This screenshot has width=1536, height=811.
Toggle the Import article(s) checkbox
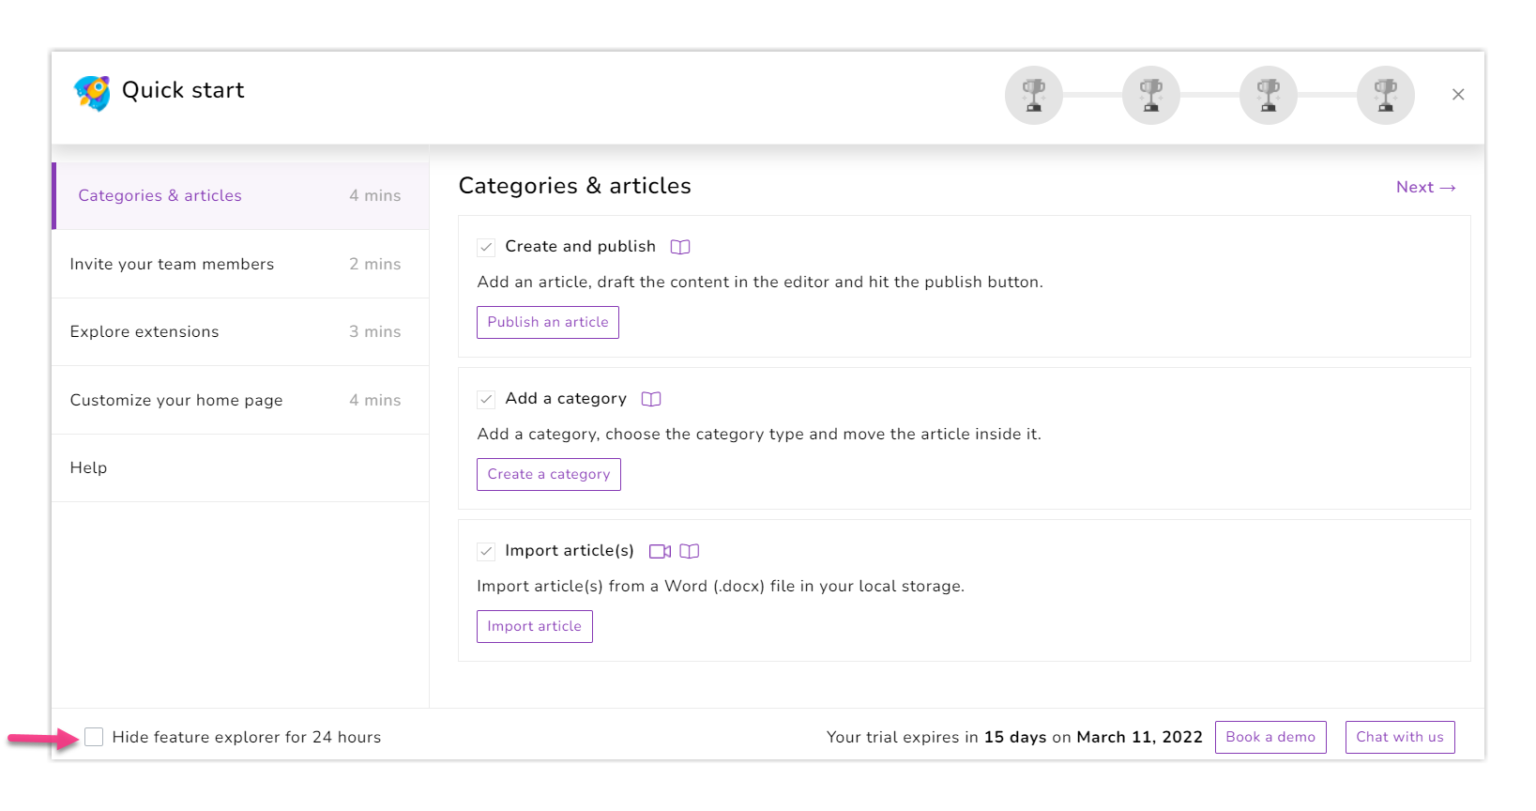(x=486, y=551)
